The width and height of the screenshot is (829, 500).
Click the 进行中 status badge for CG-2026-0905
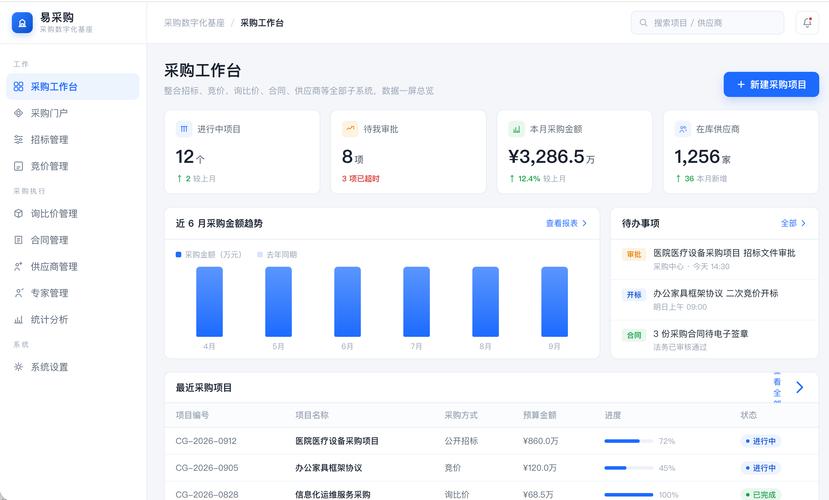click(760, 468)
